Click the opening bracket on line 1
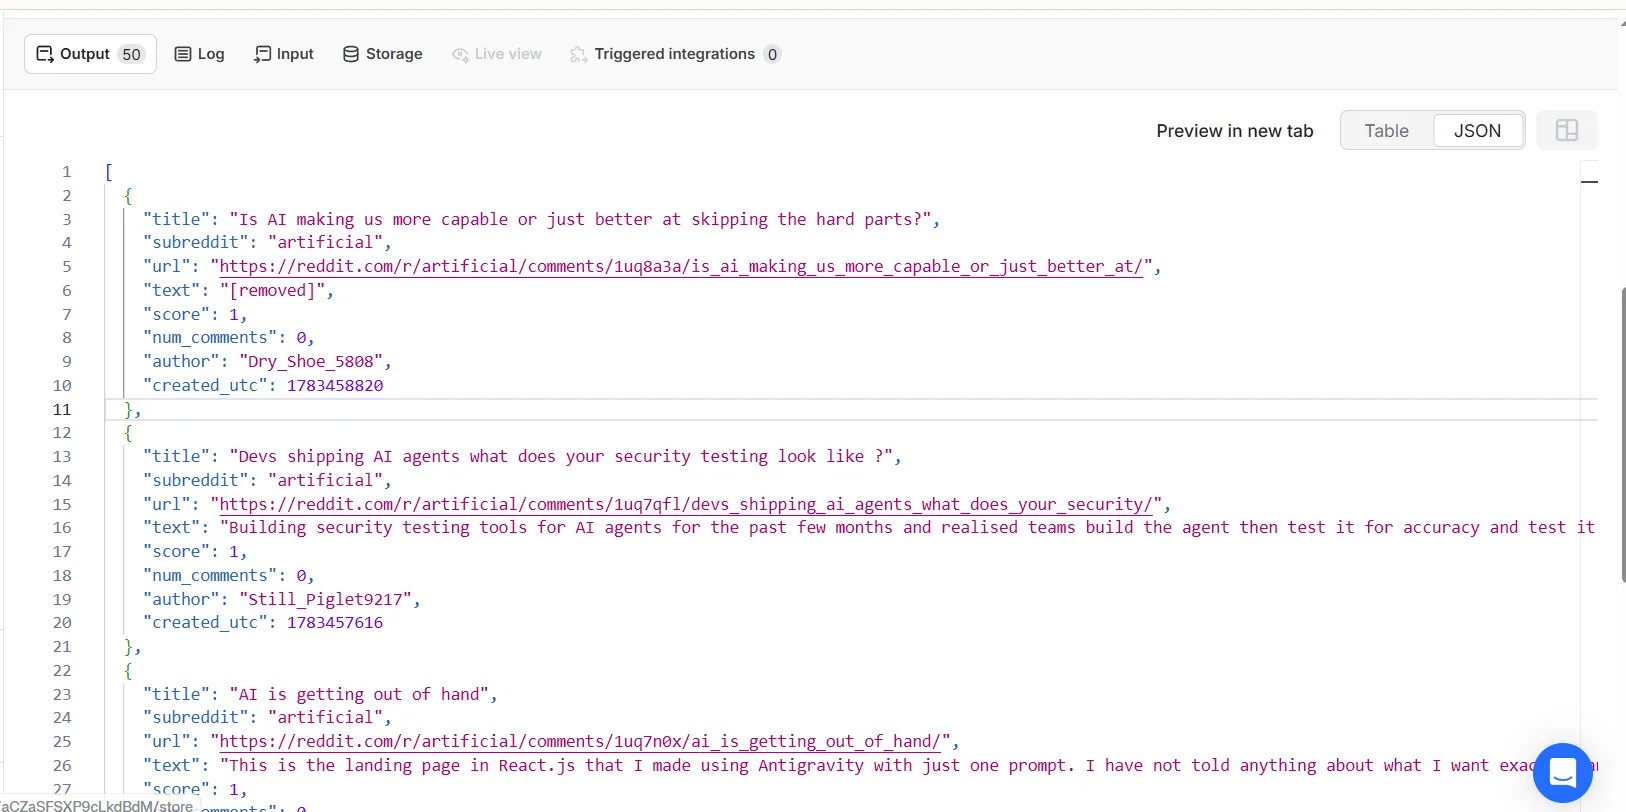Image resolution: width=1626 pixels, height=812 pixels. (109, 171)
